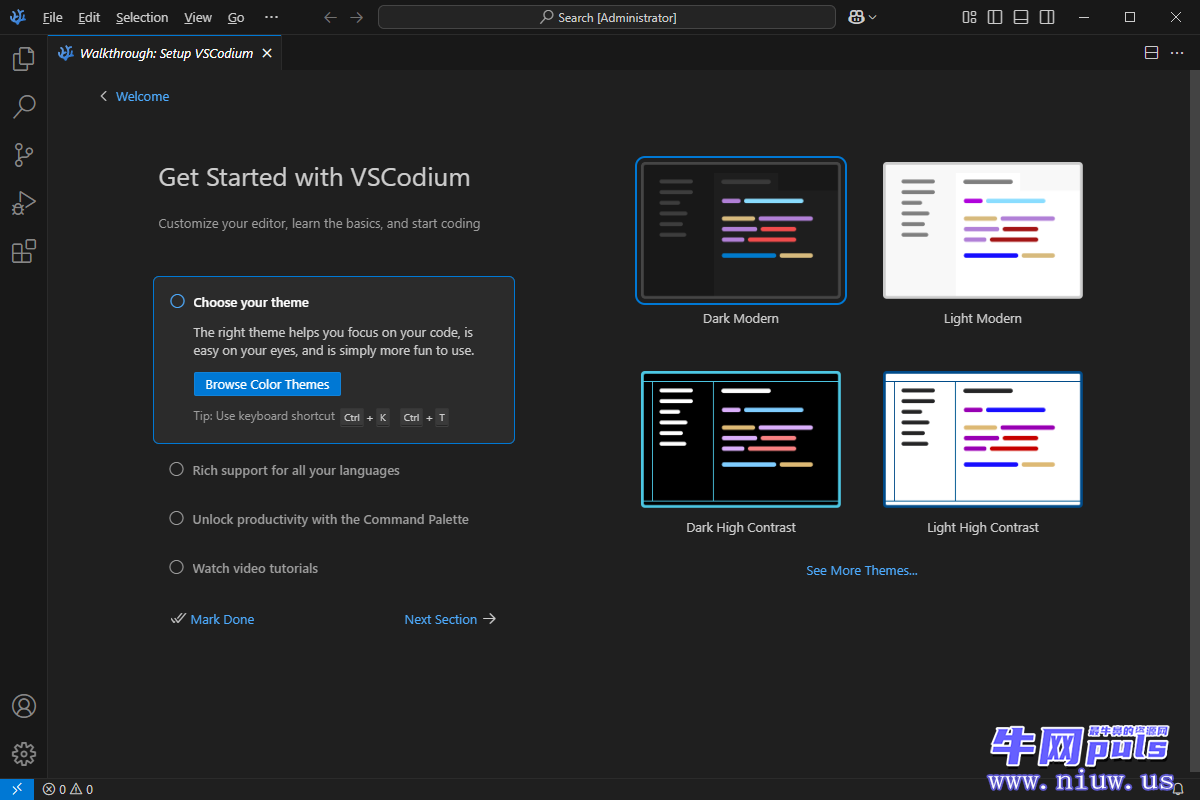
Task: Open the Source Control view
Action: [23, 154]
